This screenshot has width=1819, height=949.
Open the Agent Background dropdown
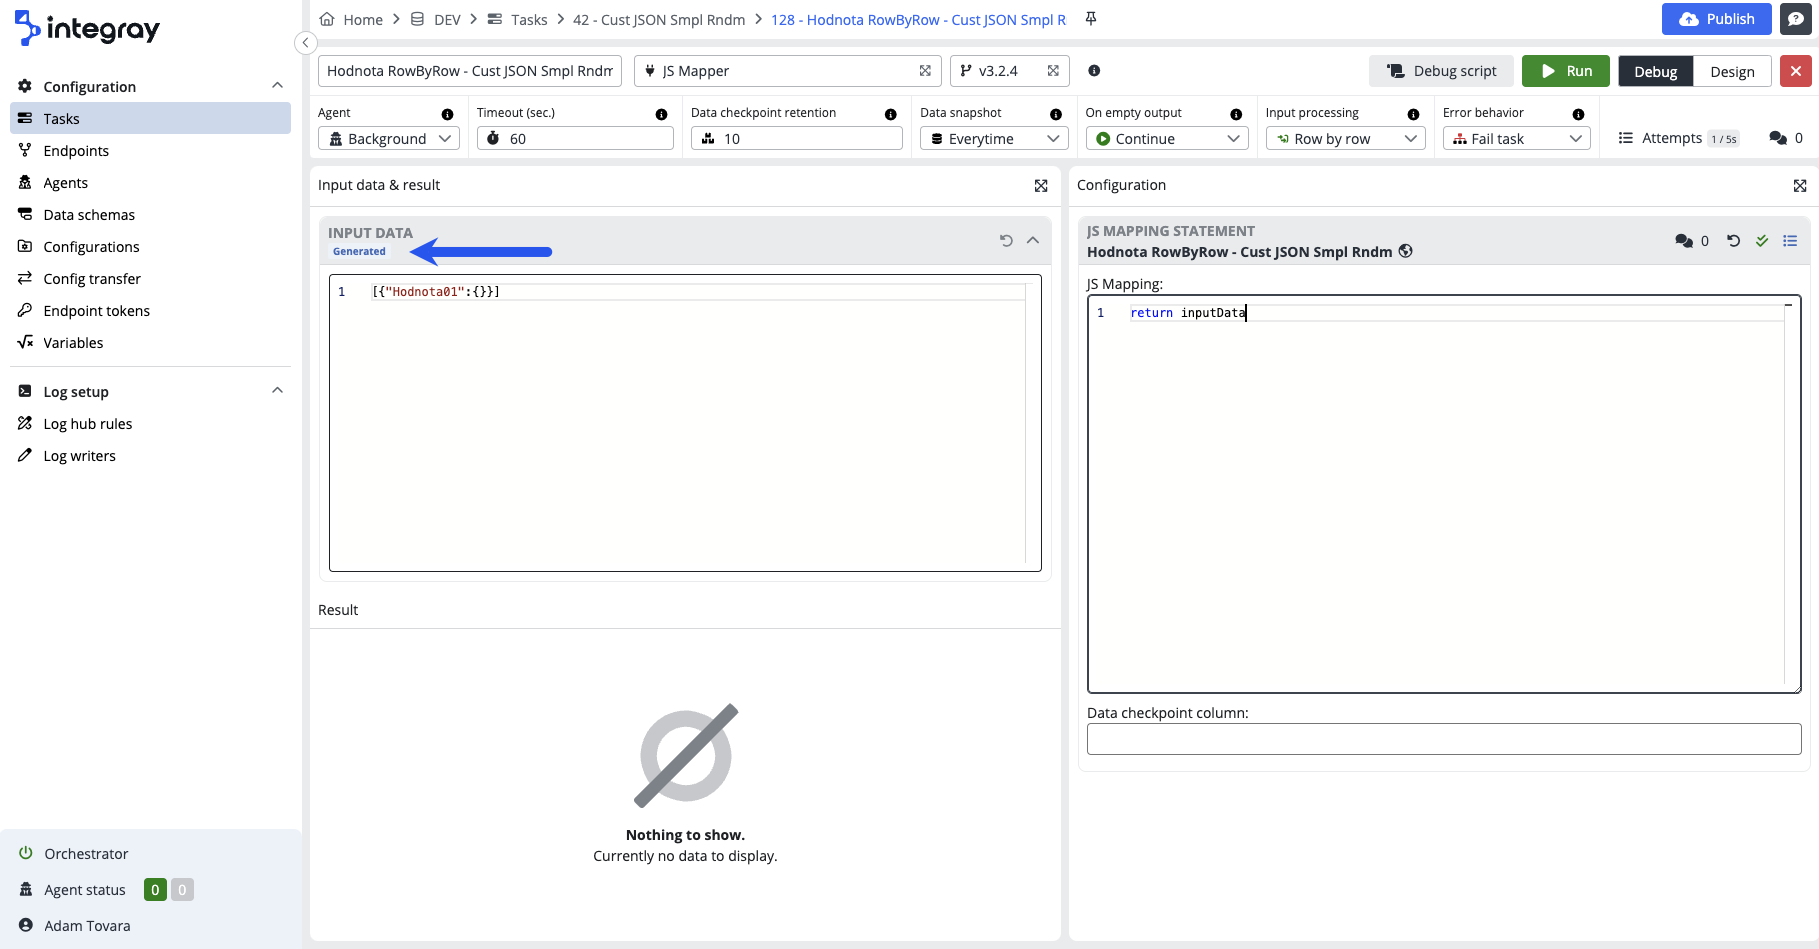[389, 139]
